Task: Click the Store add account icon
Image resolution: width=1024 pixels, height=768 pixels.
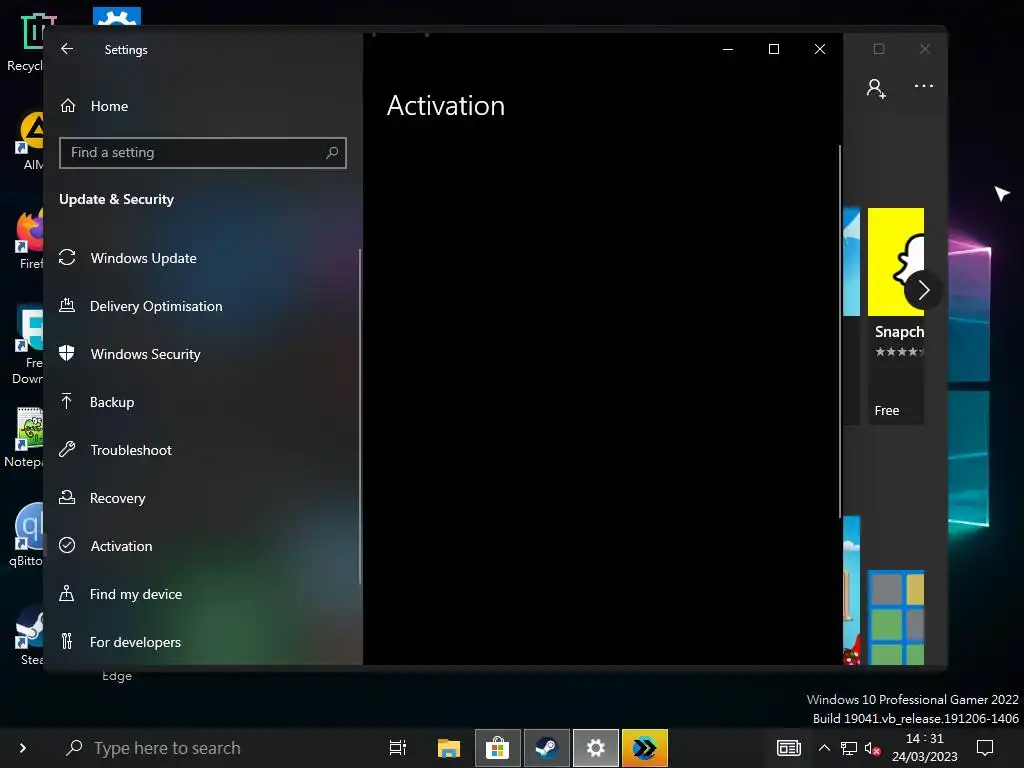Action: coord(876,88)
